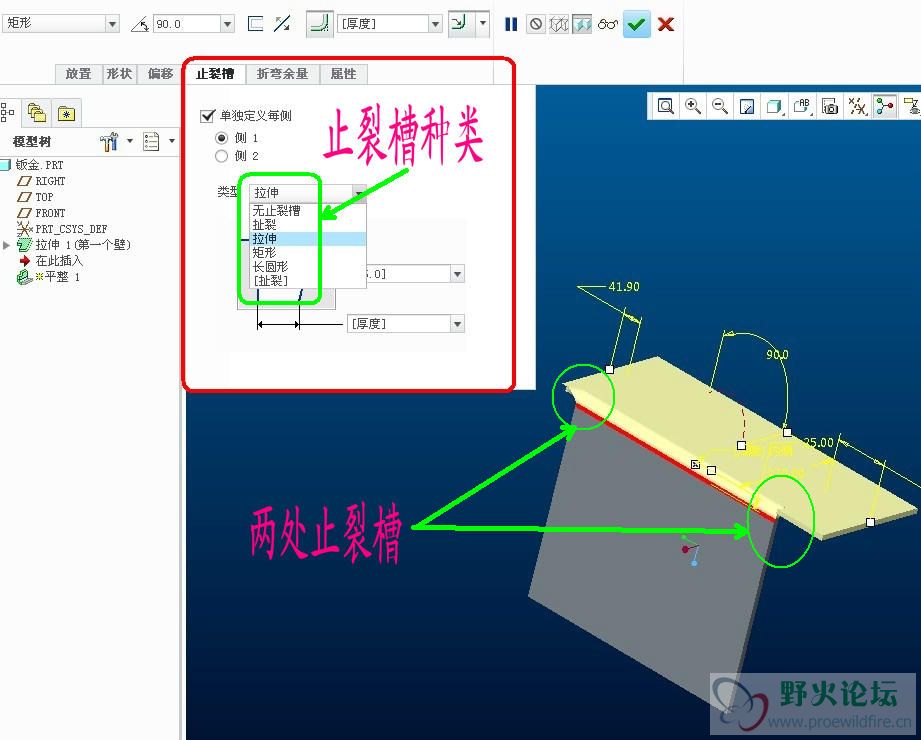Click the radius dimension location icon

pos(460,24)
